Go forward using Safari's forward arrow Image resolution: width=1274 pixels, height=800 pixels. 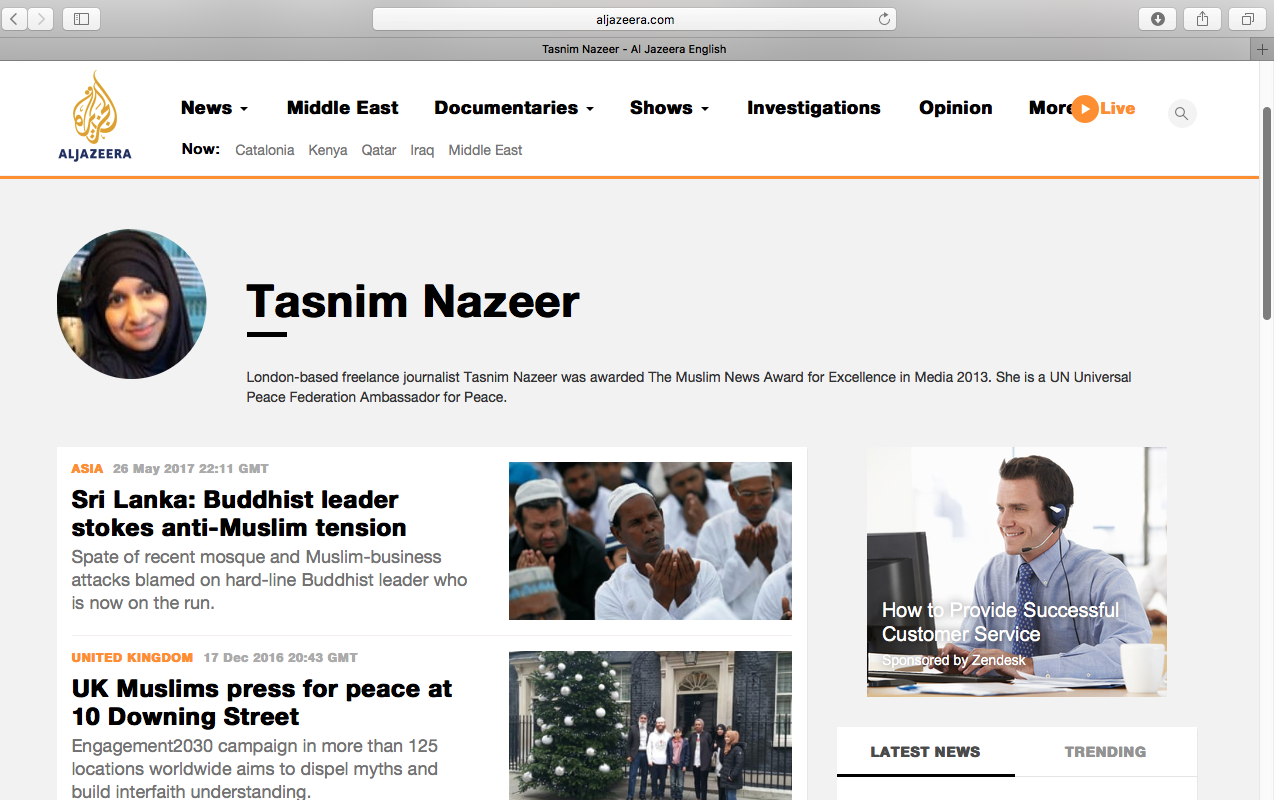tap(41, 19)
